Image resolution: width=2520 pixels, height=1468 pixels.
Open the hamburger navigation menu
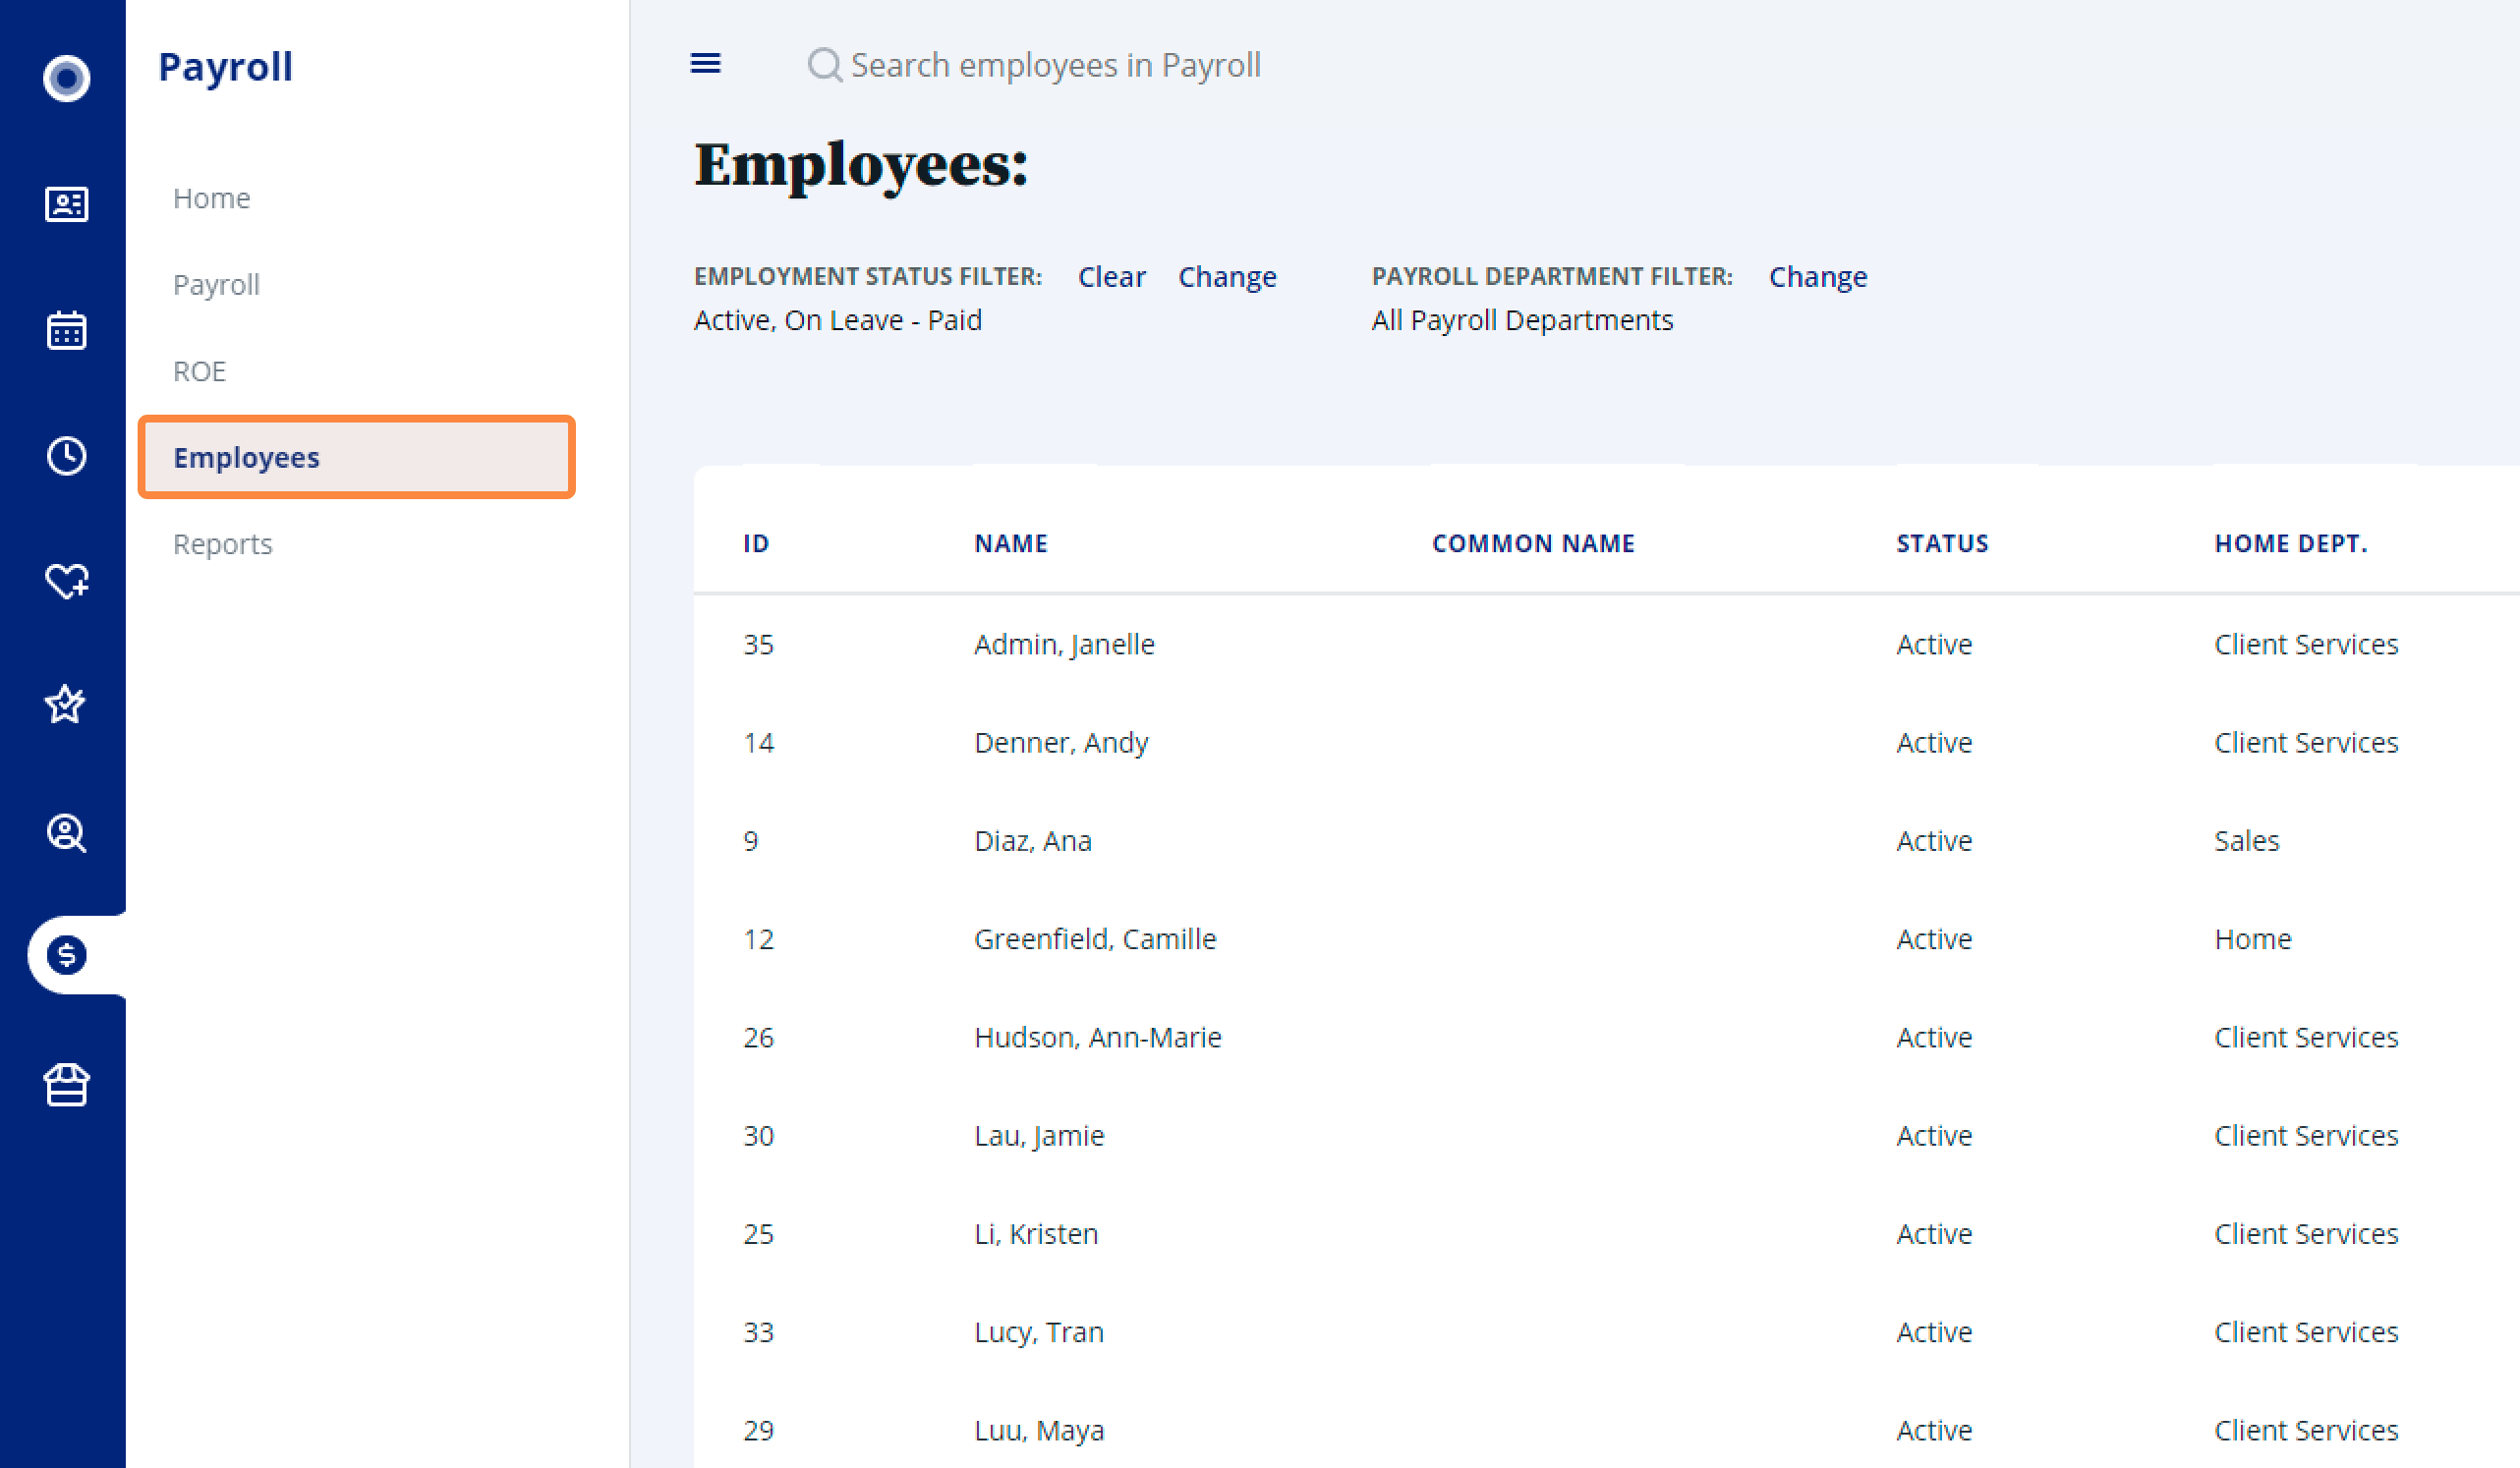(x=705, y=63)
